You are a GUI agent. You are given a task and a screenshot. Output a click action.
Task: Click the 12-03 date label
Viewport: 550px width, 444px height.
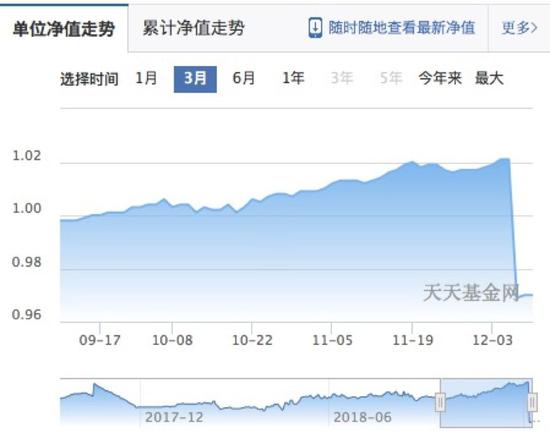492,340
